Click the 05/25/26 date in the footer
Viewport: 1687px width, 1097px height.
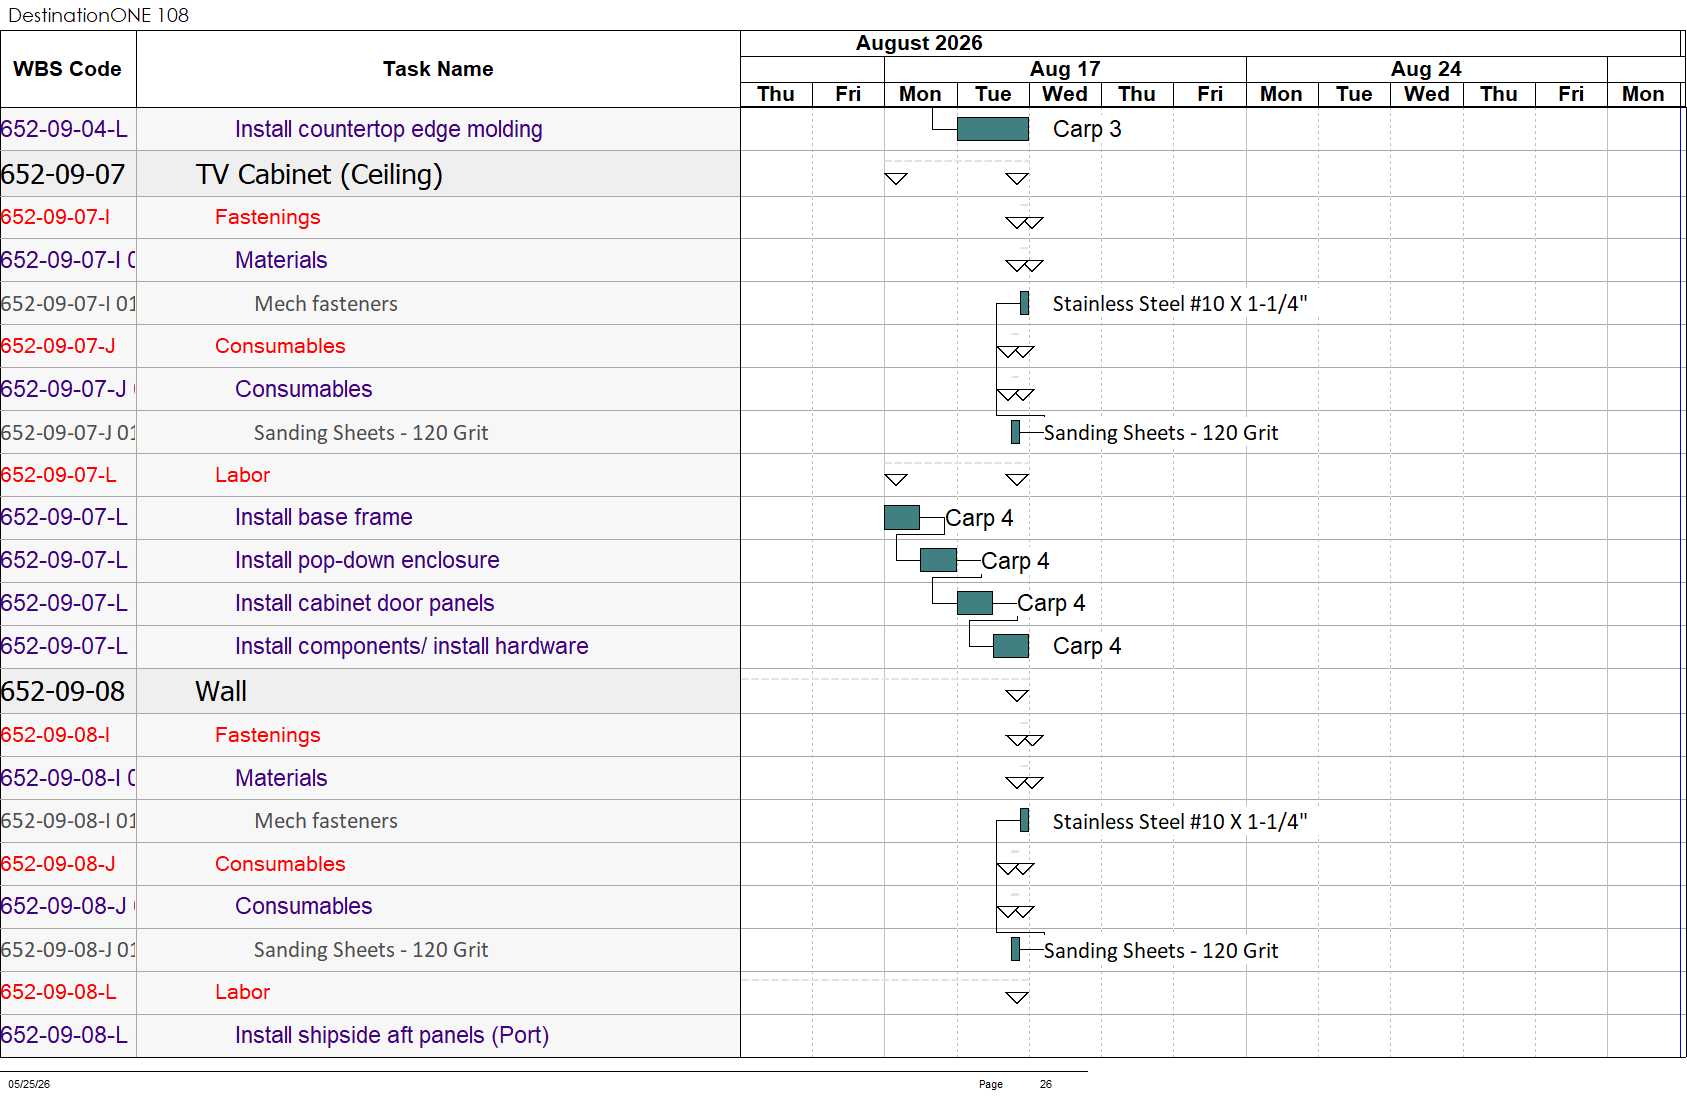(x=29, y=1084)
